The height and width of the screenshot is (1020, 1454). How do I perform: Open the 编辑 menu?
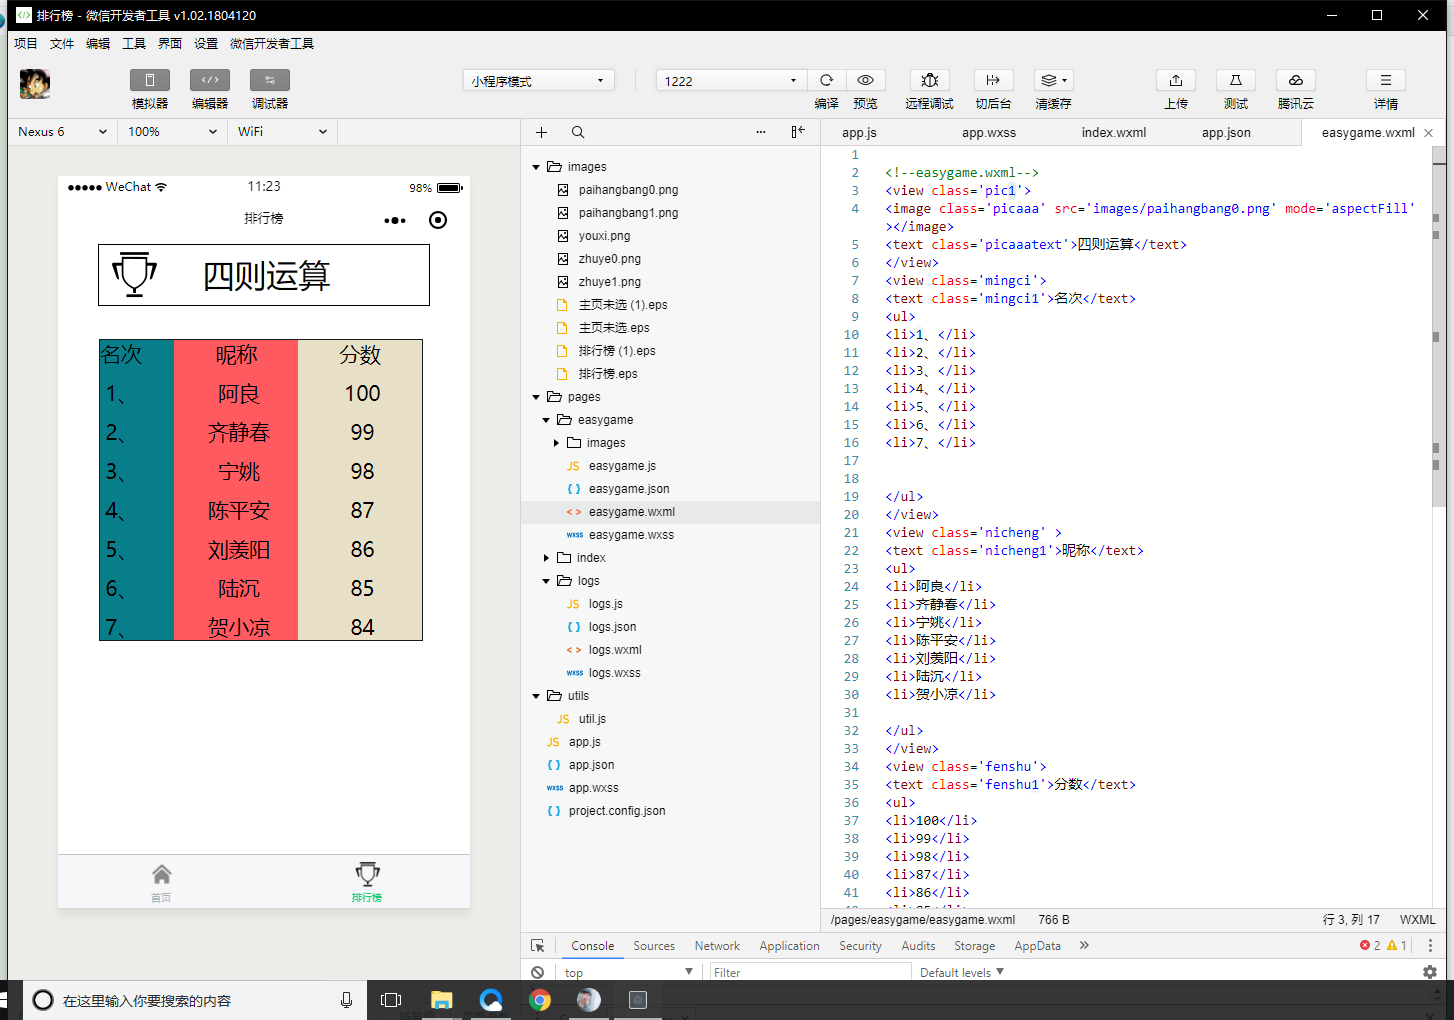98,44
